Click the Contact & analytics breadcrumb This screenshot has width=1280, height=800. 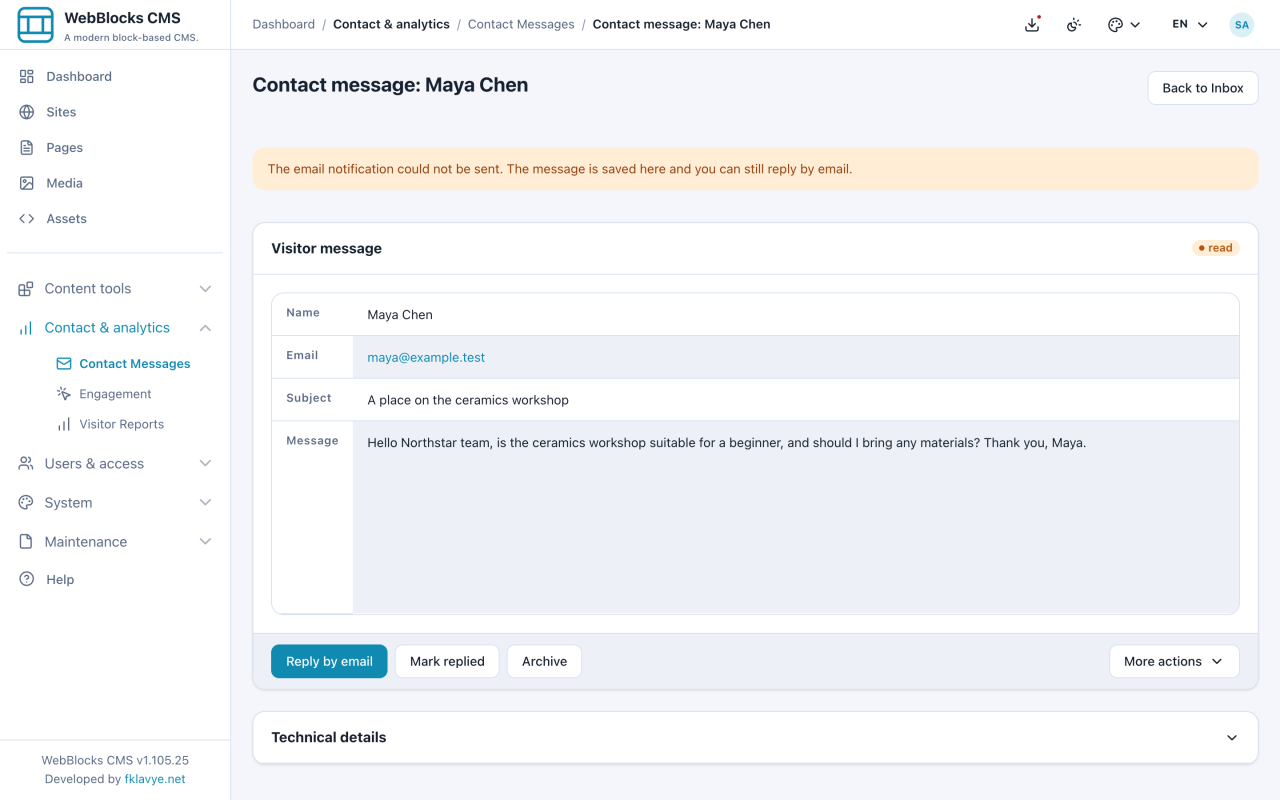tap(391, 24)
